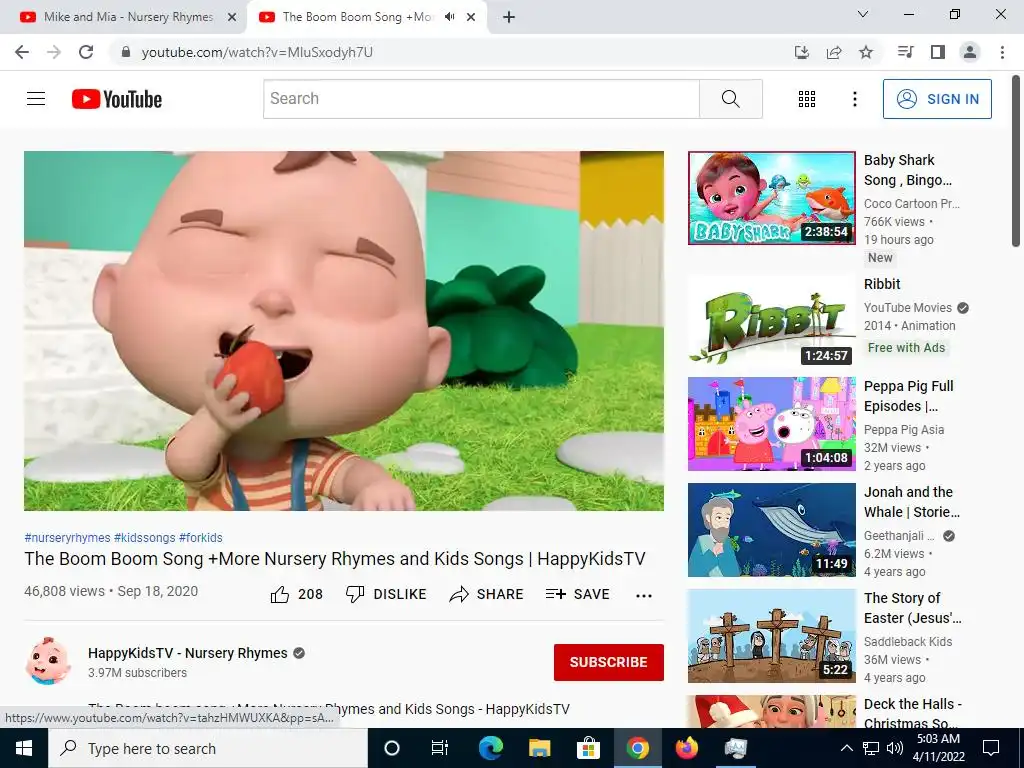Open File Explorer from taskbar
The height and width of the screenshot is (768, 1024).
539,748
